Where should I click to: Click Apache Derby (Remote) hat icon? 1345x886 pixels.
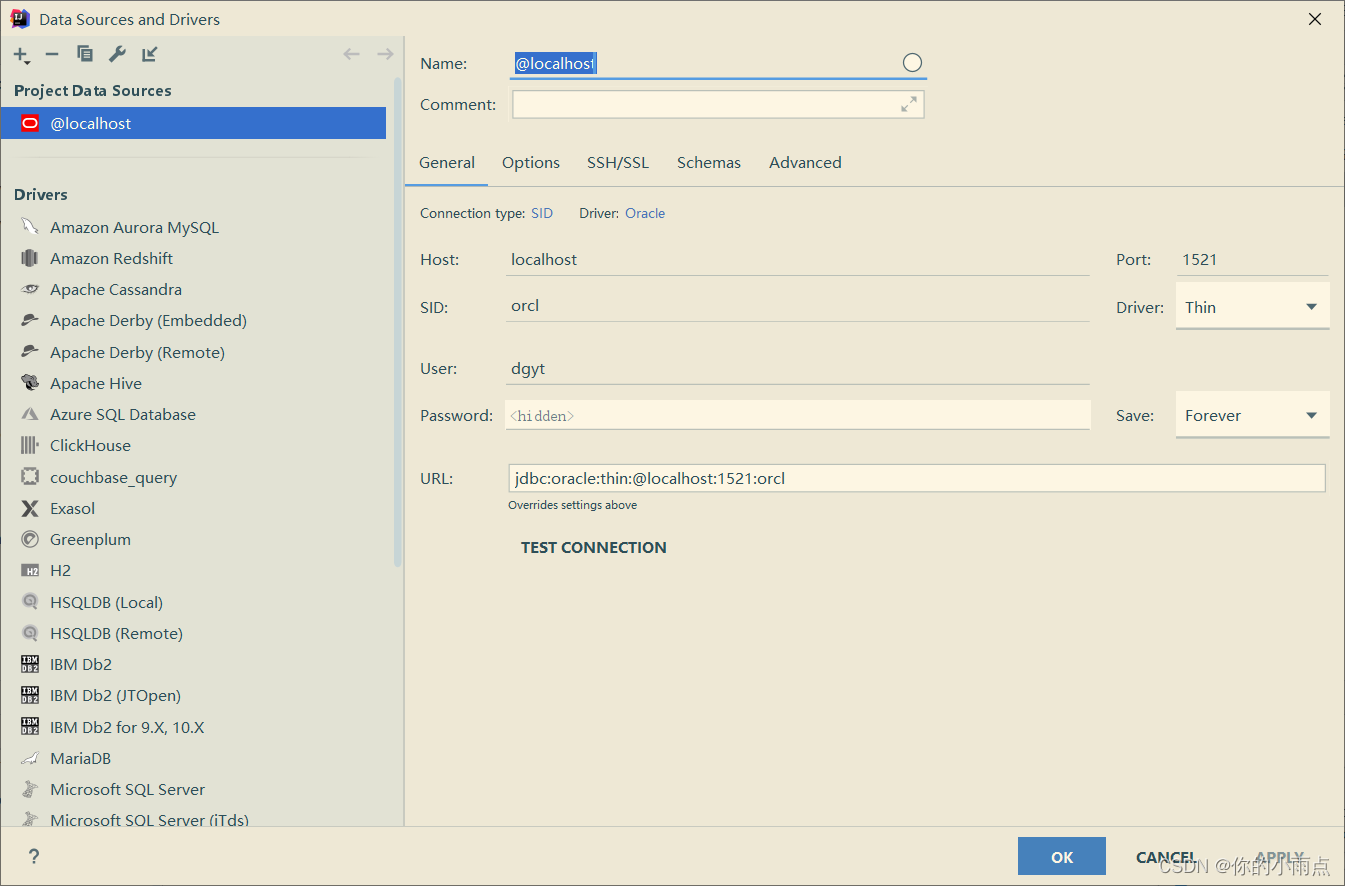point(30,352)
